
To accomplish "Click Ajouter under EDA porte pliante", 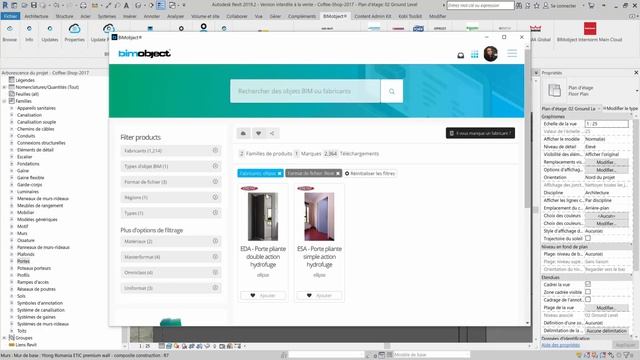I will 263,295.
